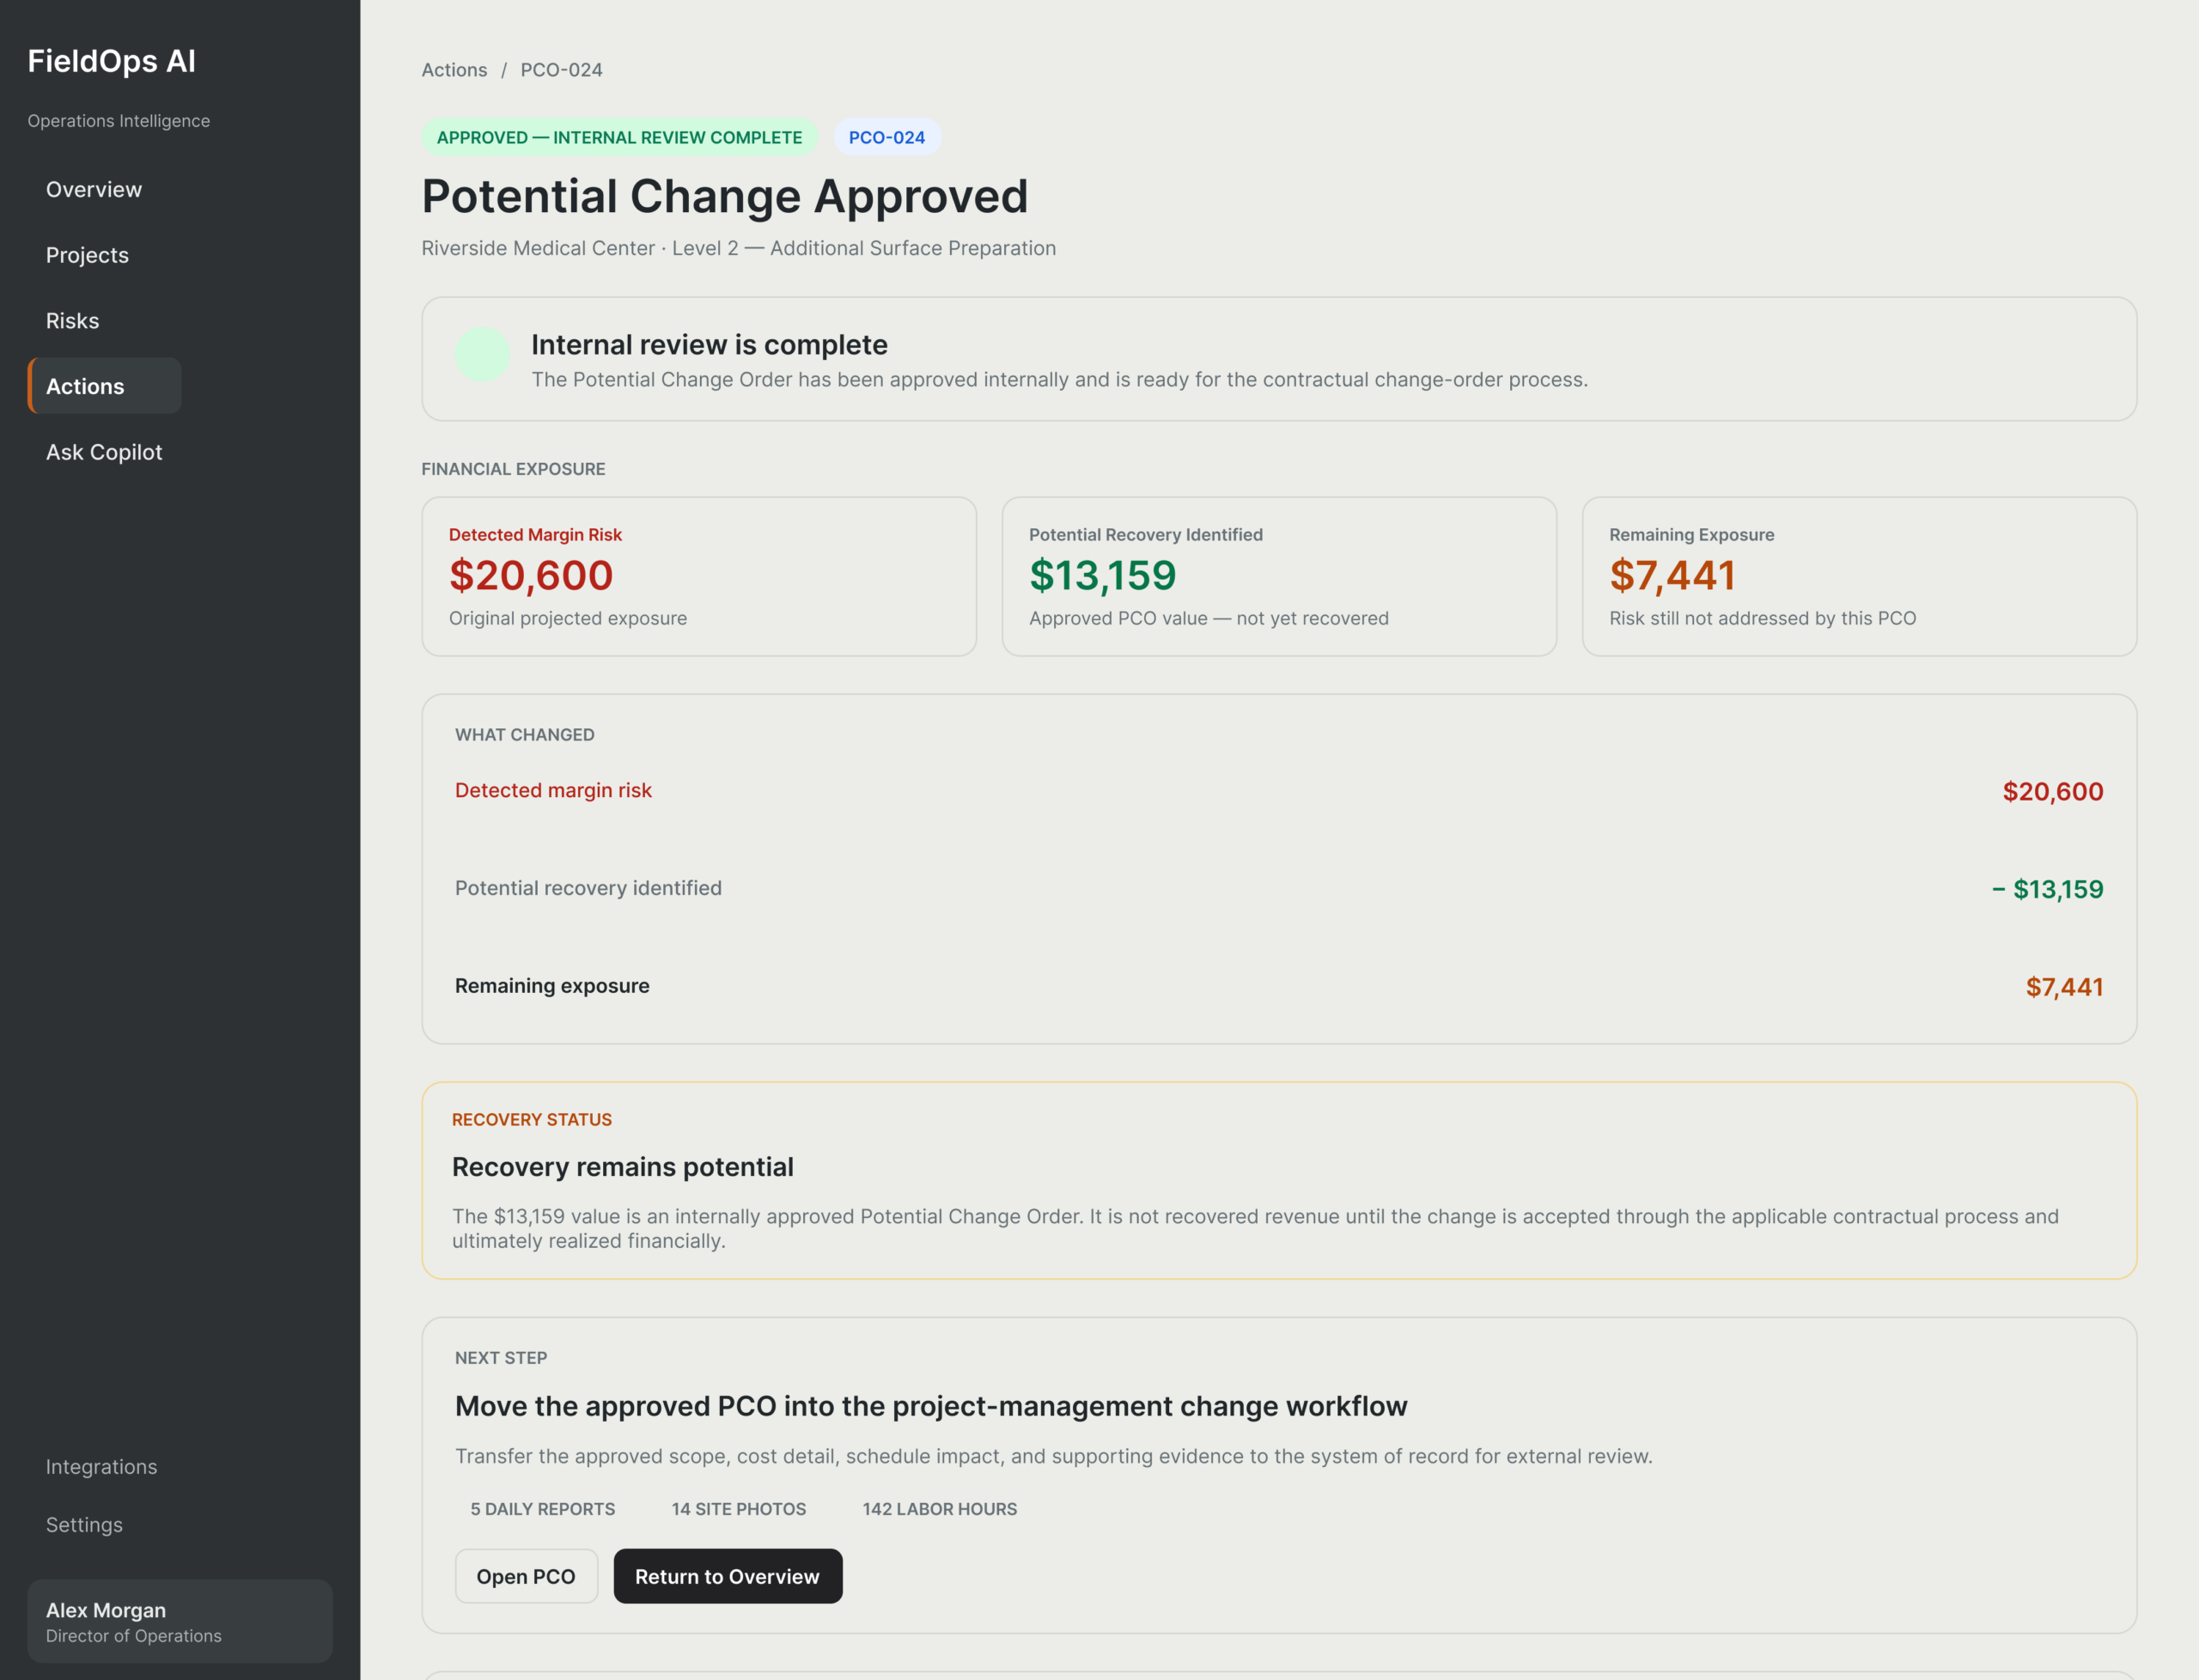This screenshot has width=2199, height=1680.
Task: Click the Open PCO button
Action: (526, 1576)
